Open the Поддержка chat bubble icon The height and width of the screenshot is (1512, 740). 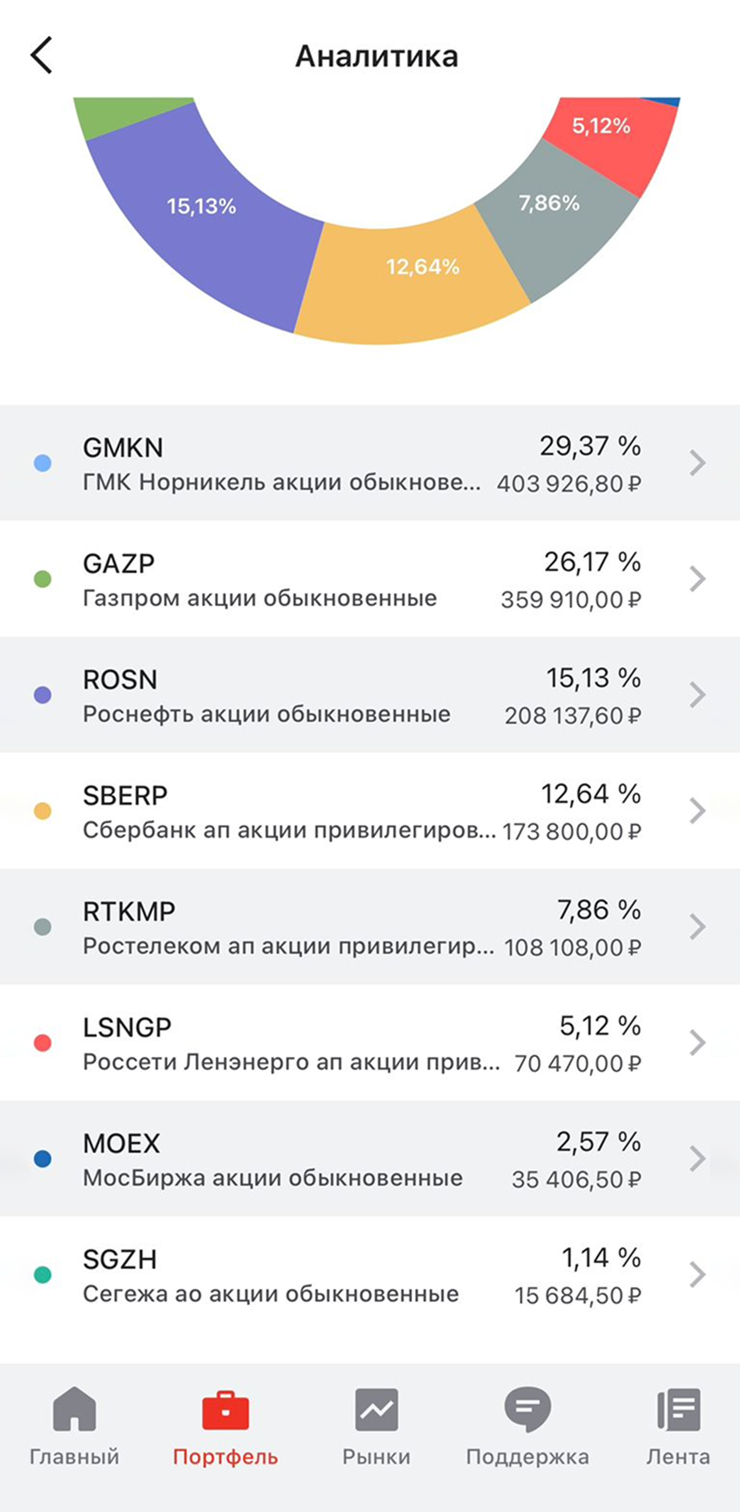(x=527, y=1410)
